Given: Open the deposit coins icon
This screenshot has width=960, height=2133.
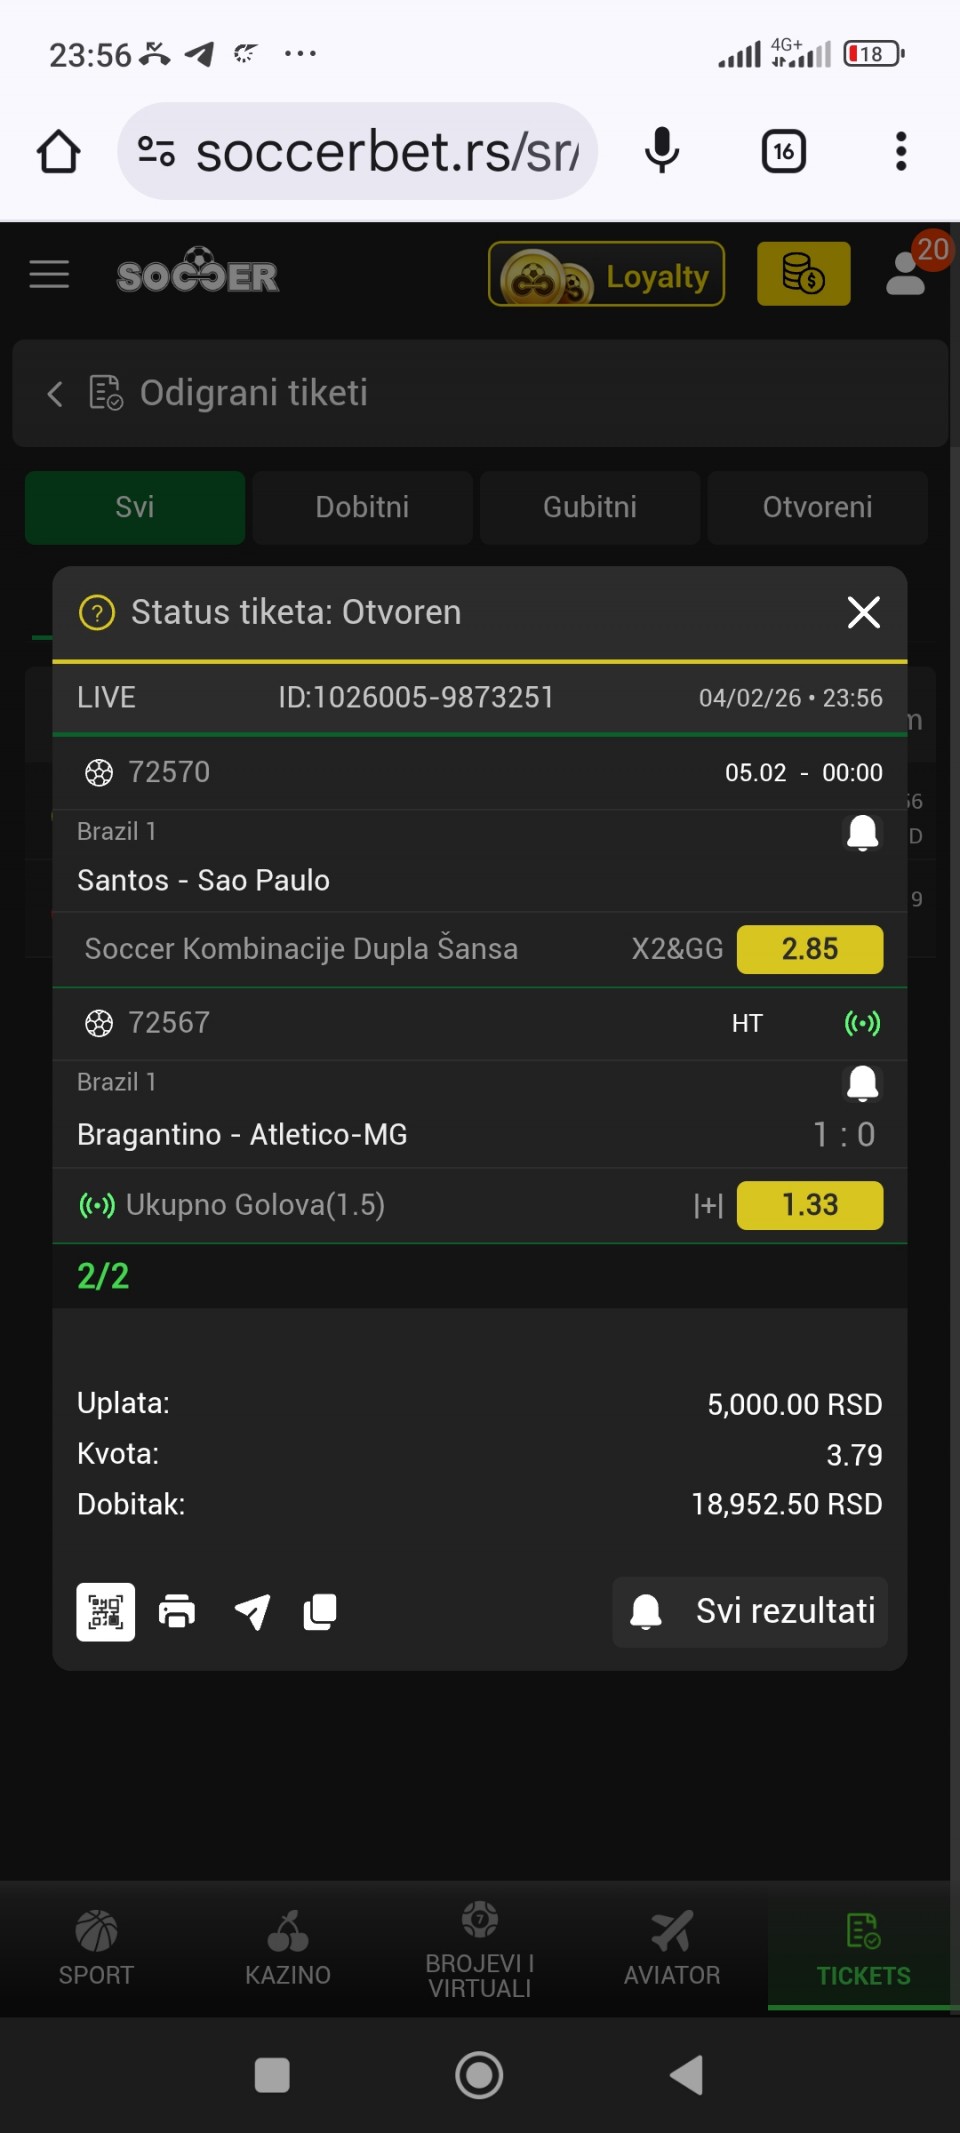Looking at the screenshot, I should 803,274.
